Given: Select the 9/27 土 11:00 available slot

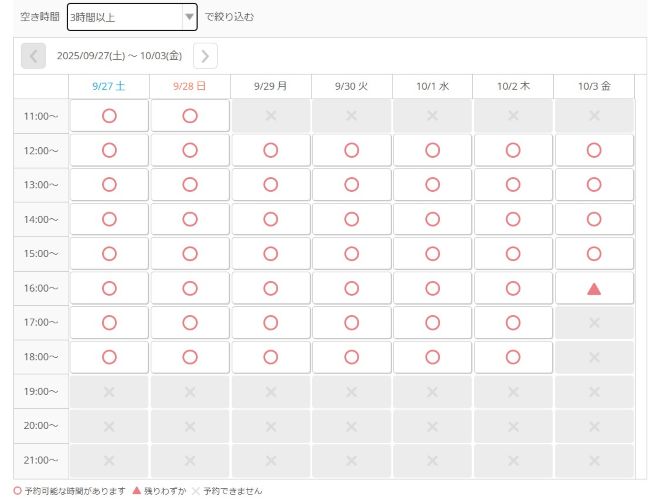Looking at the screenshot, I should pos(109,116).
